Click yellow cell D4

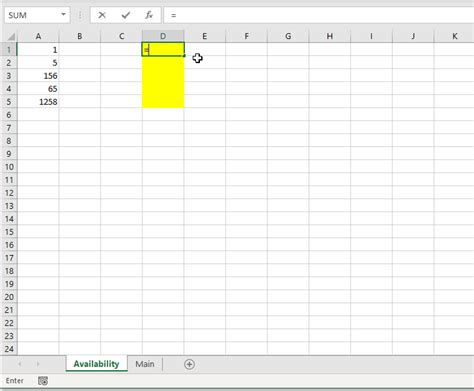pyautogui.click(x=163, y=89)
